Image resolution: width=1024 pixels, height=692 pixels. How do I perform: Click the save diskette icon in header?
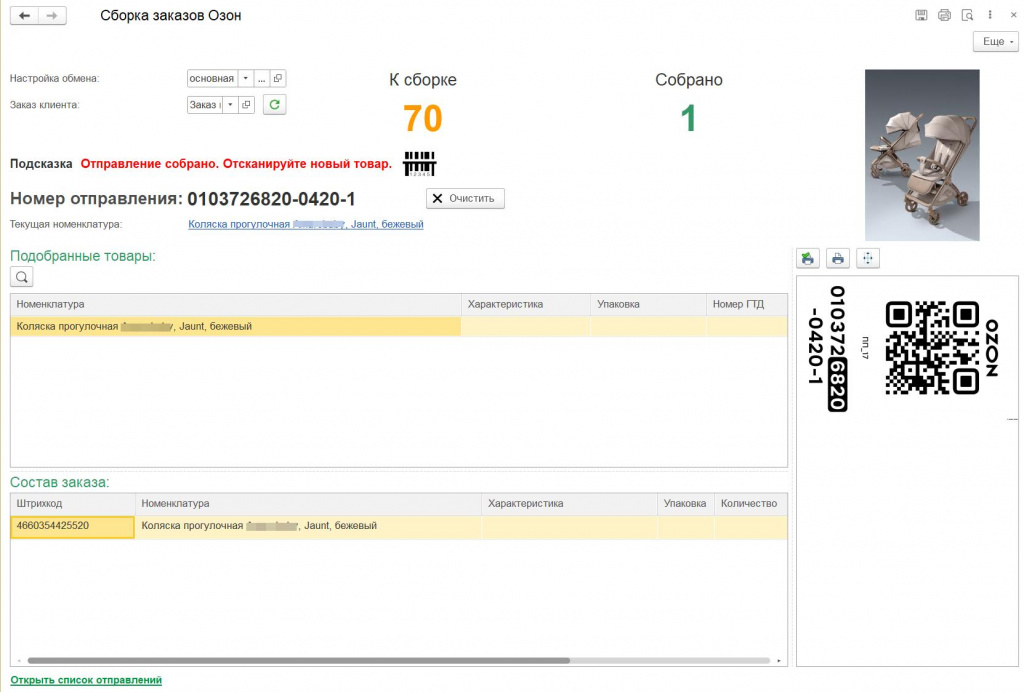[921, 15]
